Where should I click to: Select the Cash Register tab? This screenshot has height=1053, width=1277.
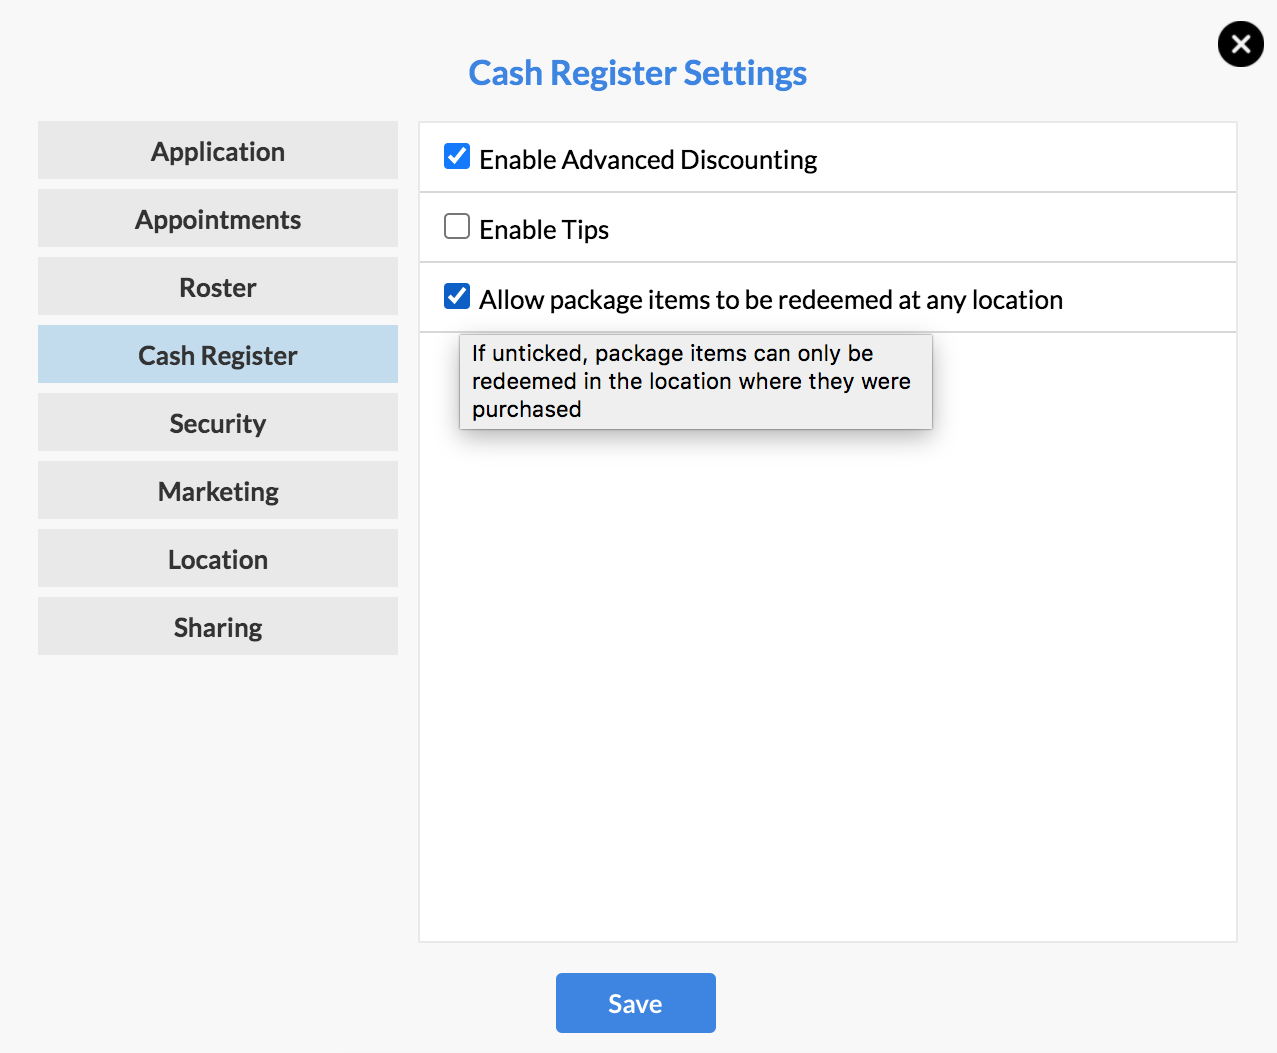(x=218, y=355)
